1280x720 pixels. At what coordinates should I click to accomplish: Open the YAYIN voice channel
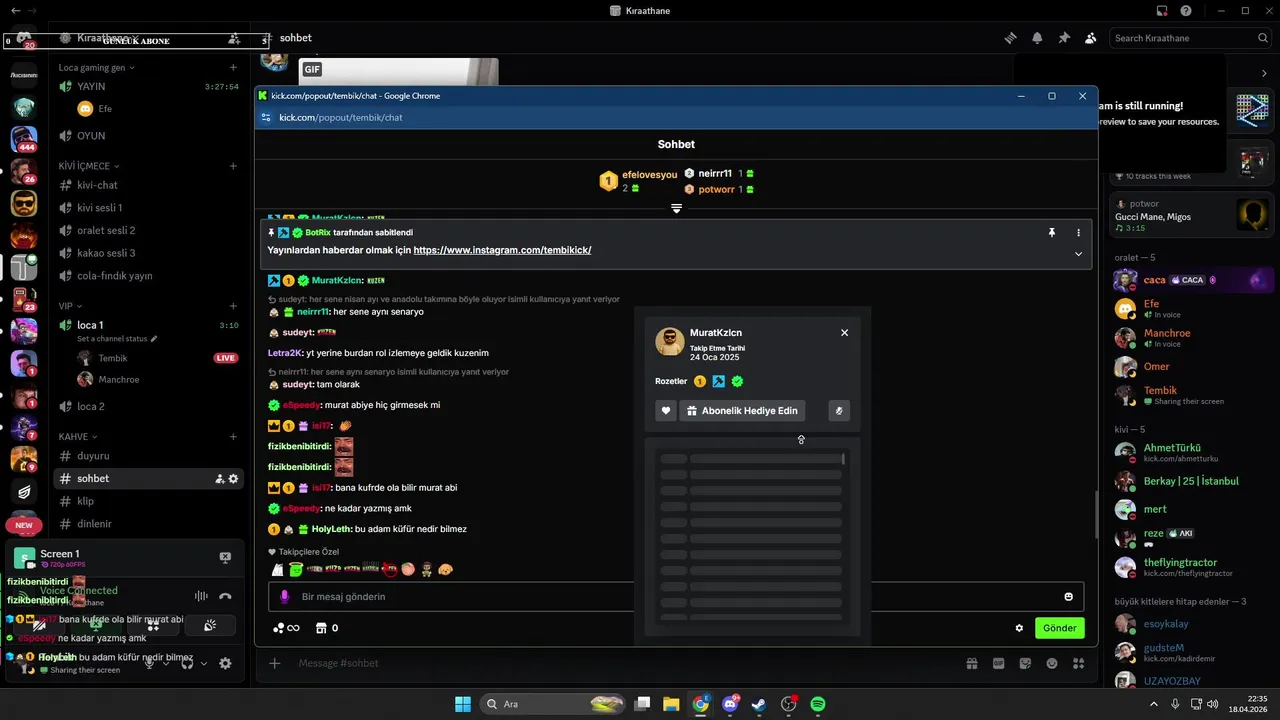point(91,87)
